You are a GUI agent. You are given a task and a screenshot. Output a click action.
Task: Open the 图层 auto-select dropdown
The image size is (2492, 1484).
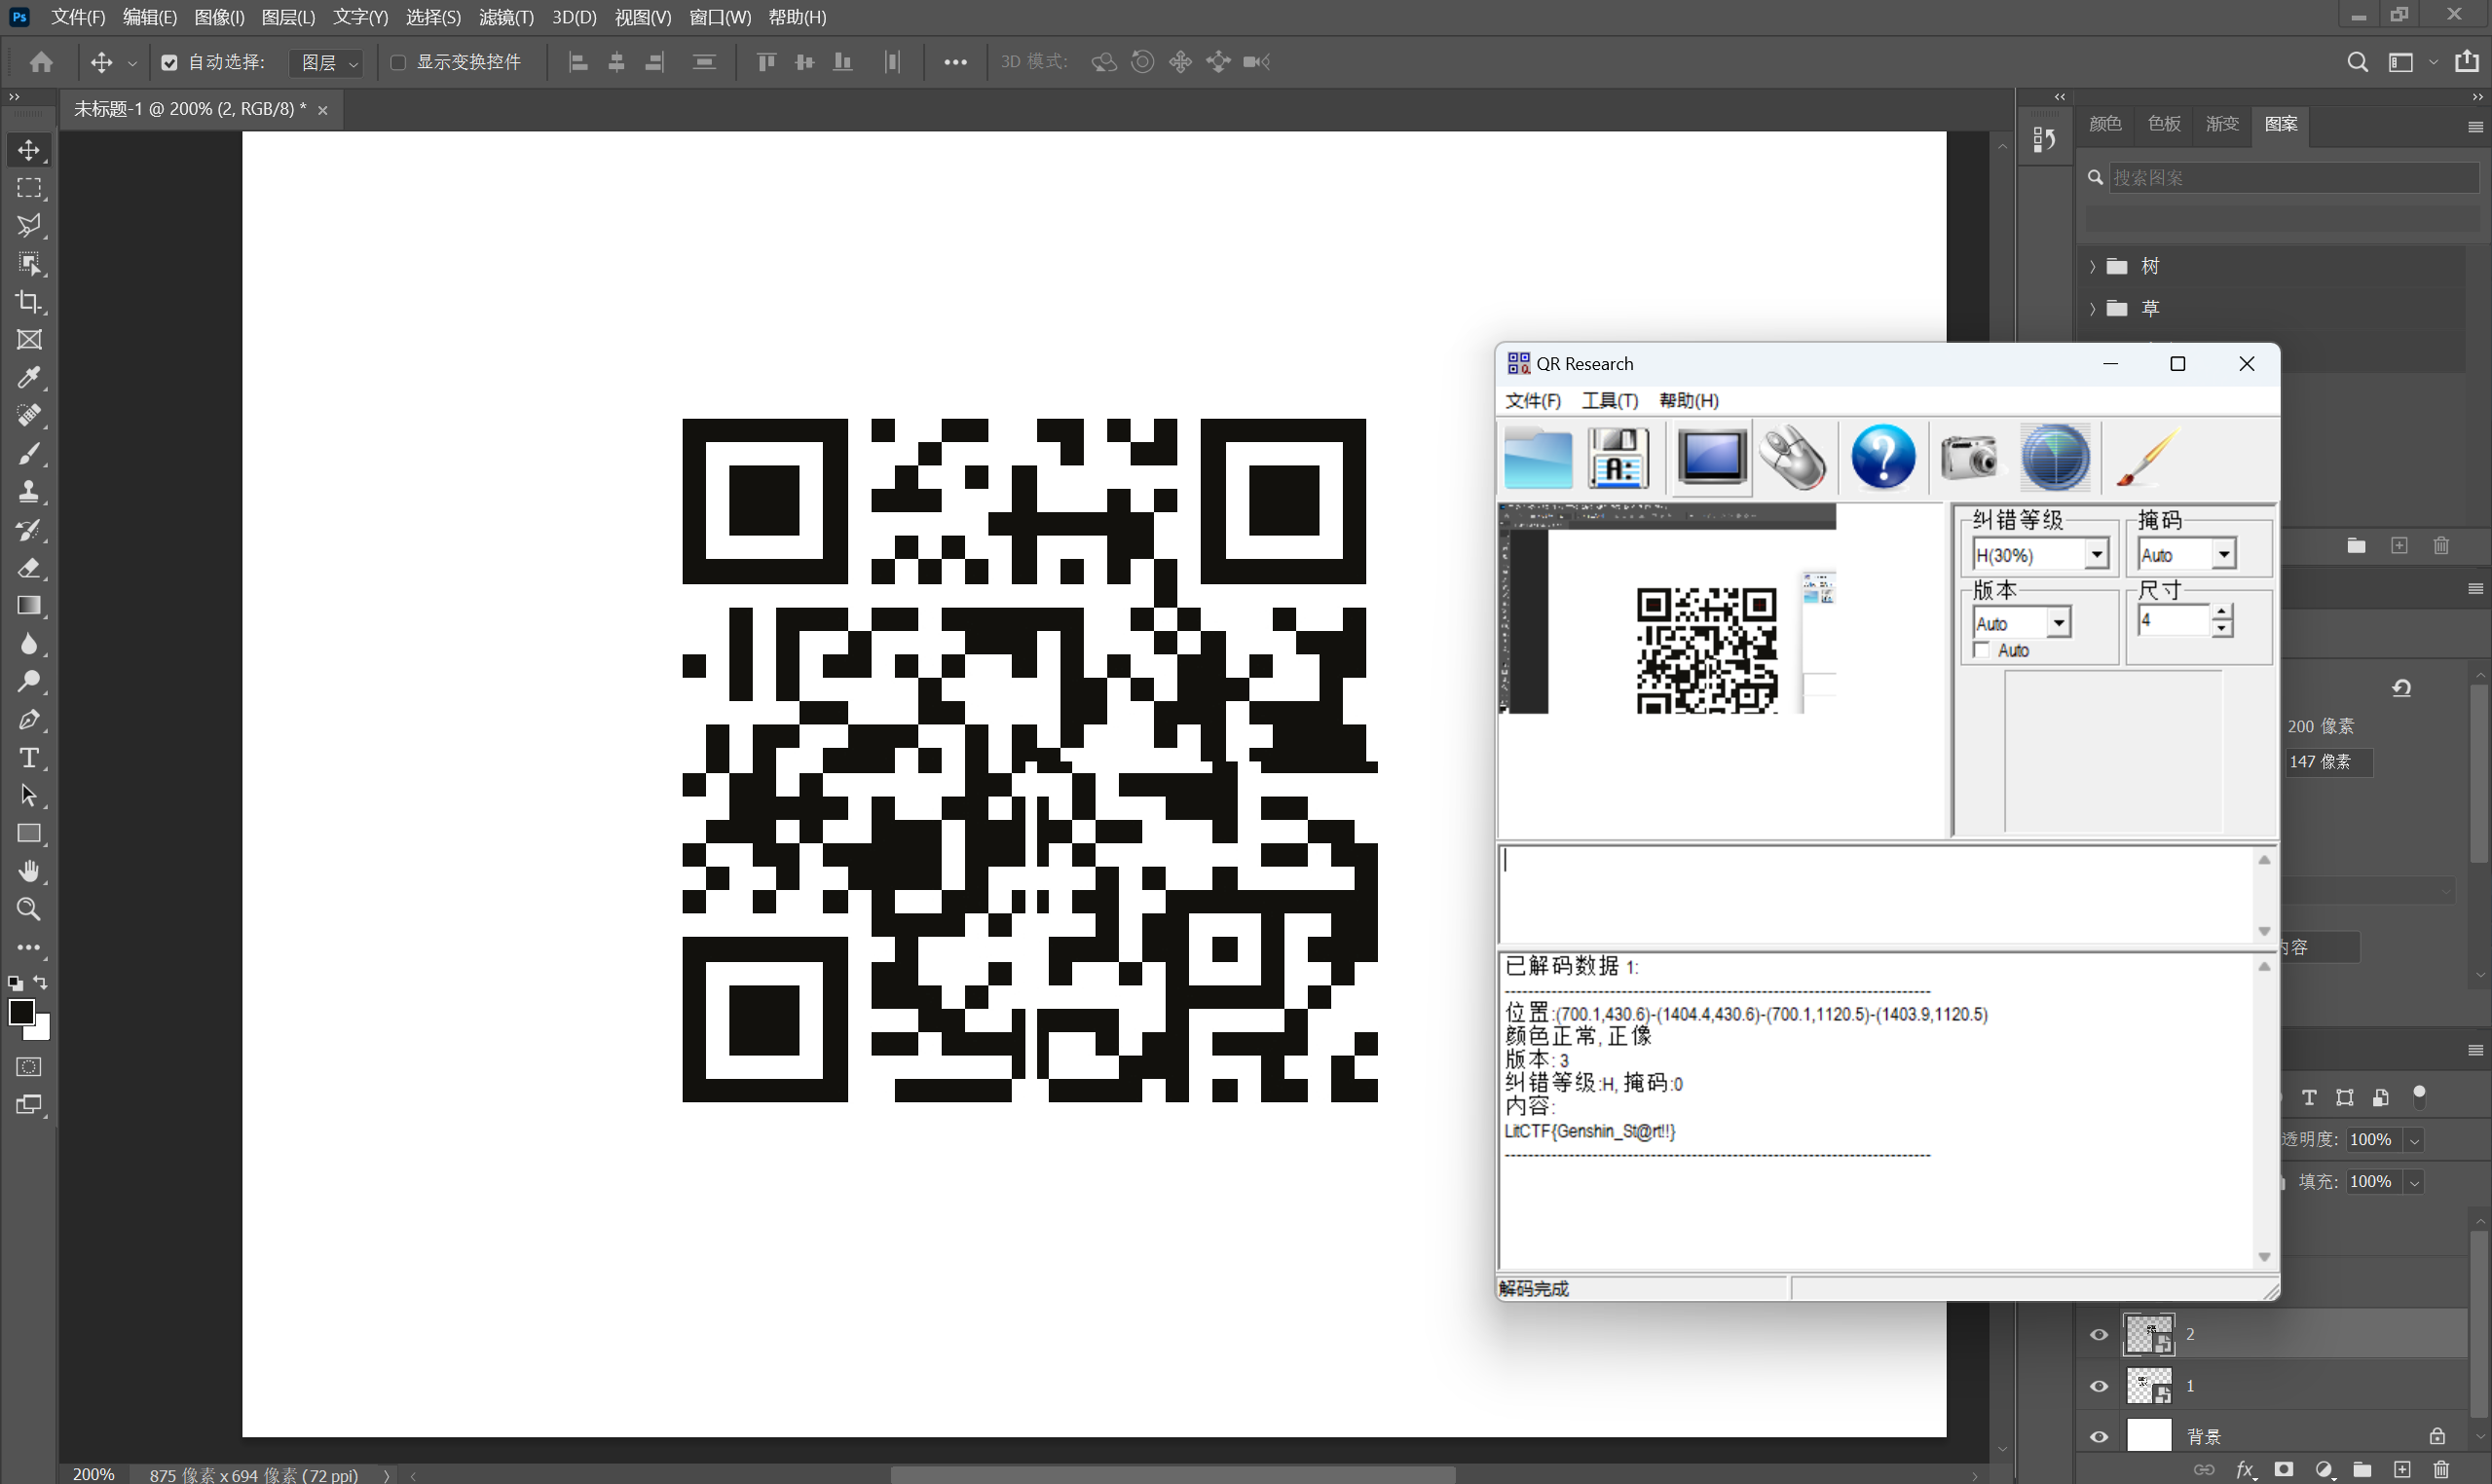(x=327, y=63)
